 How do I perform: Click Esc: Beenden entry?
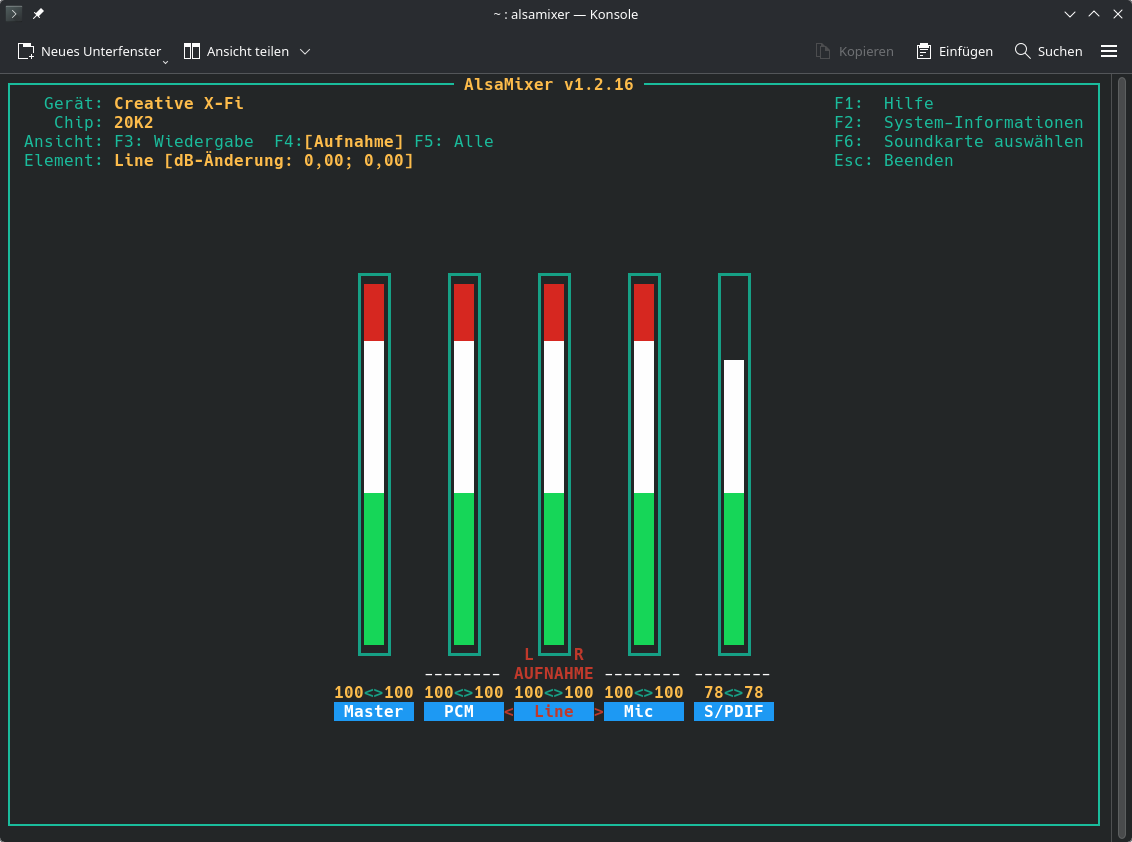pyautogui.click(x=894, y=160)
